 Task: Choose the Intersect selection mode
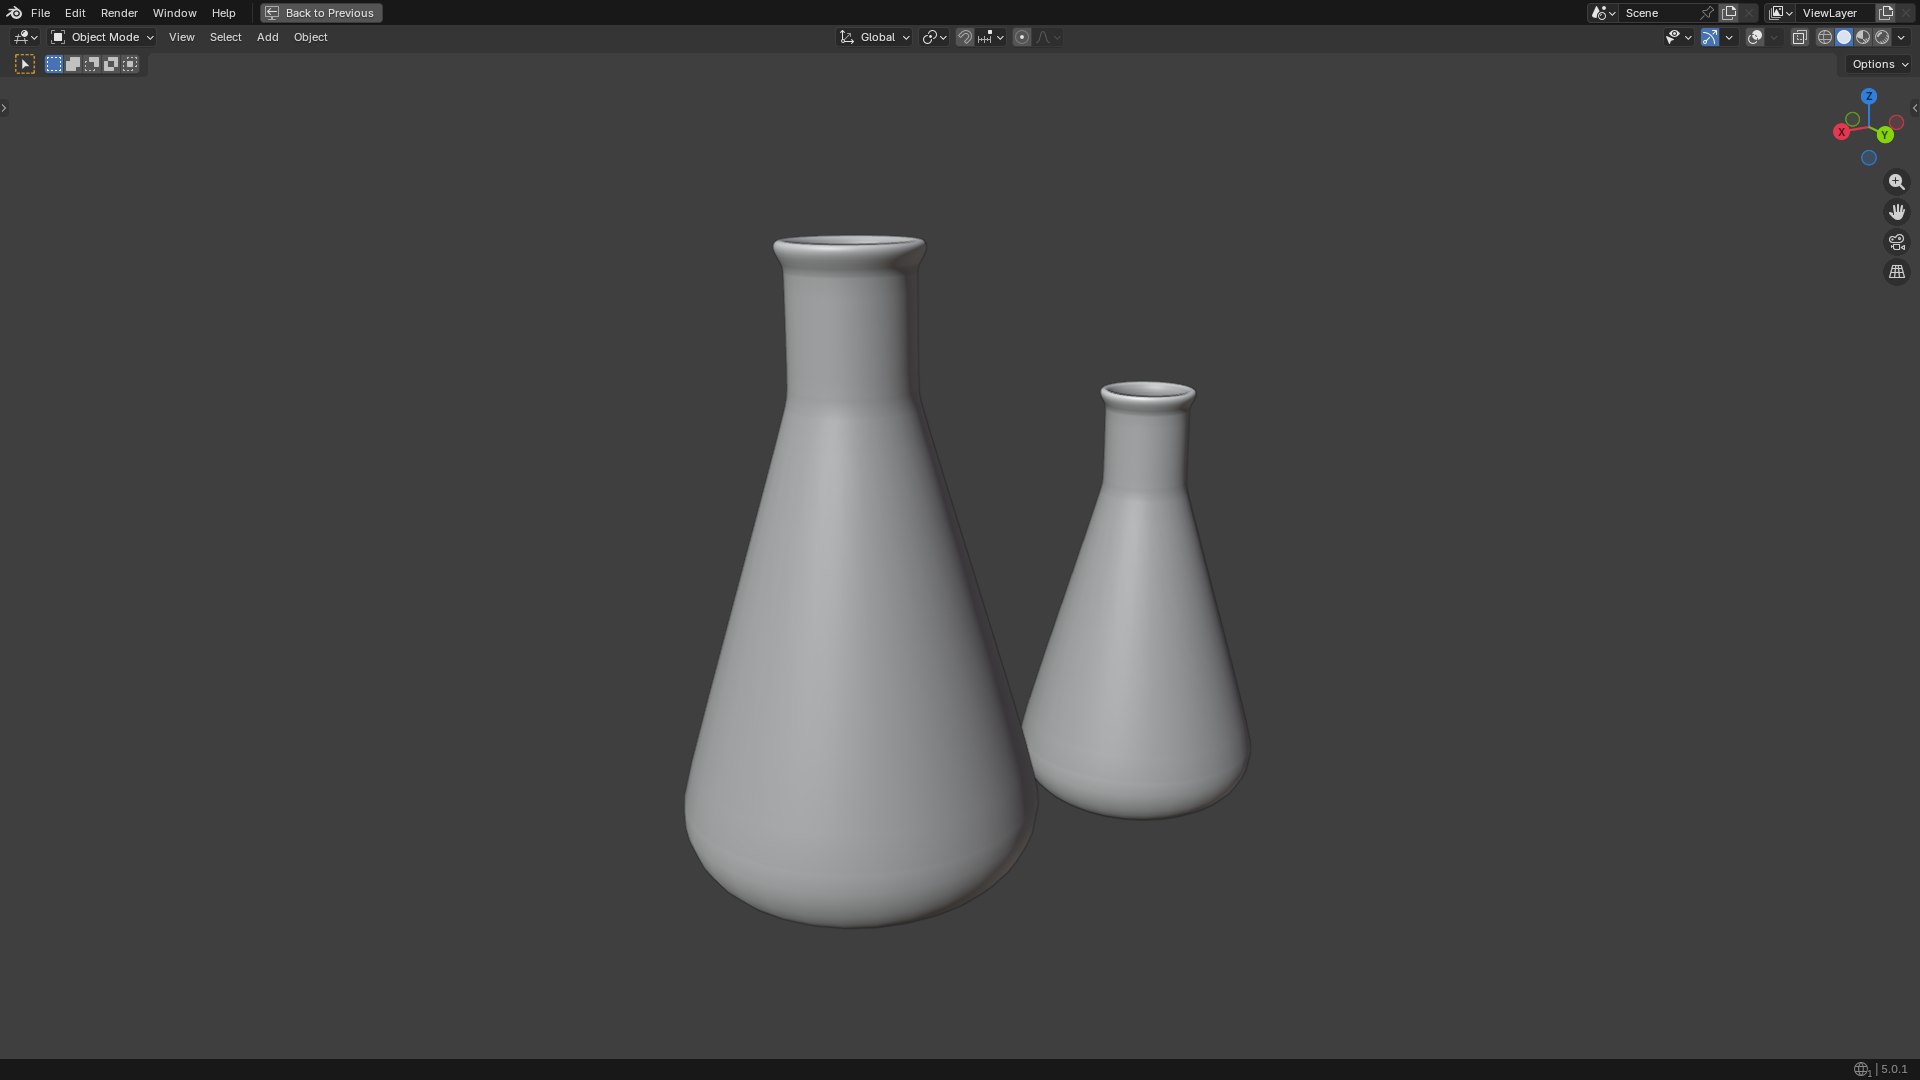(x=130, y=64)
